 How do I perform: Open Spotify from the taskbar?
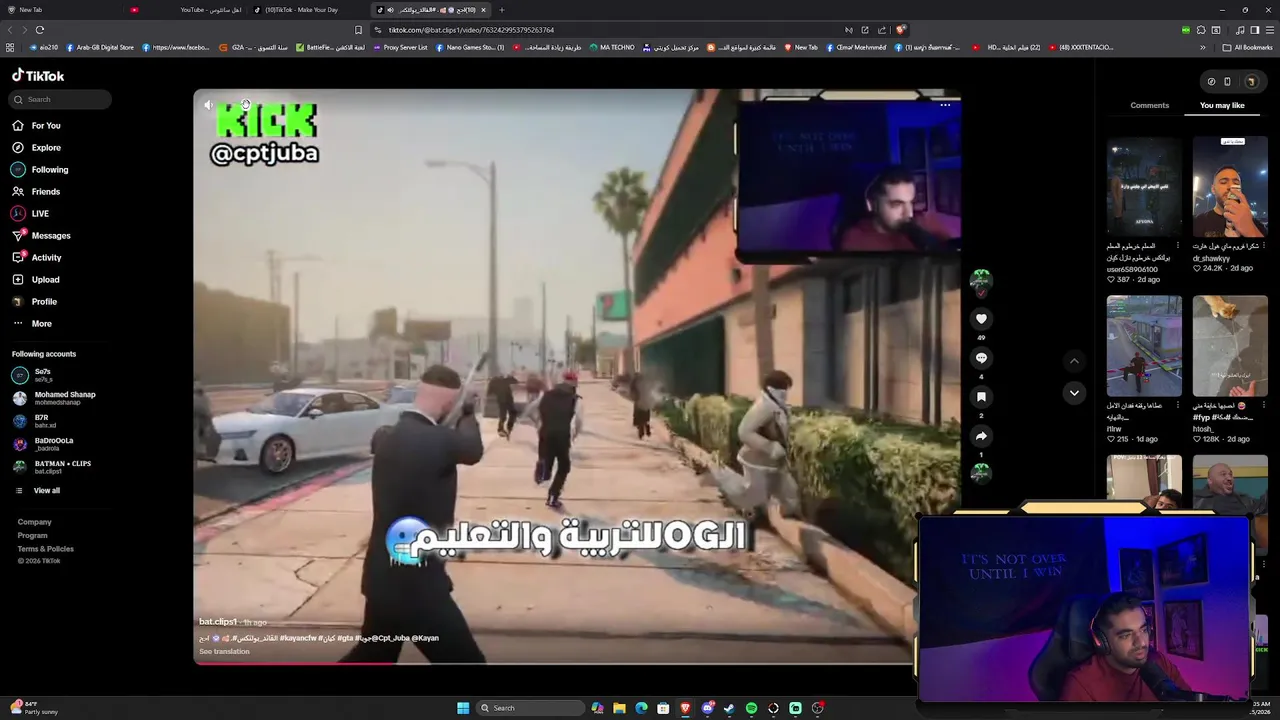pyautogui.click(x=751, y=708)
